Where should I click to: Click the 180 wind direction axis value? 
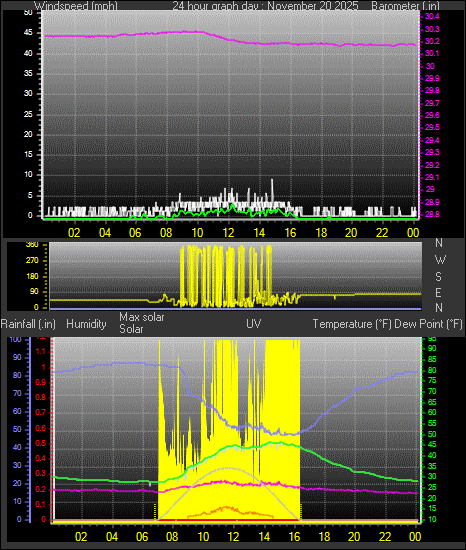click(32, 276)
